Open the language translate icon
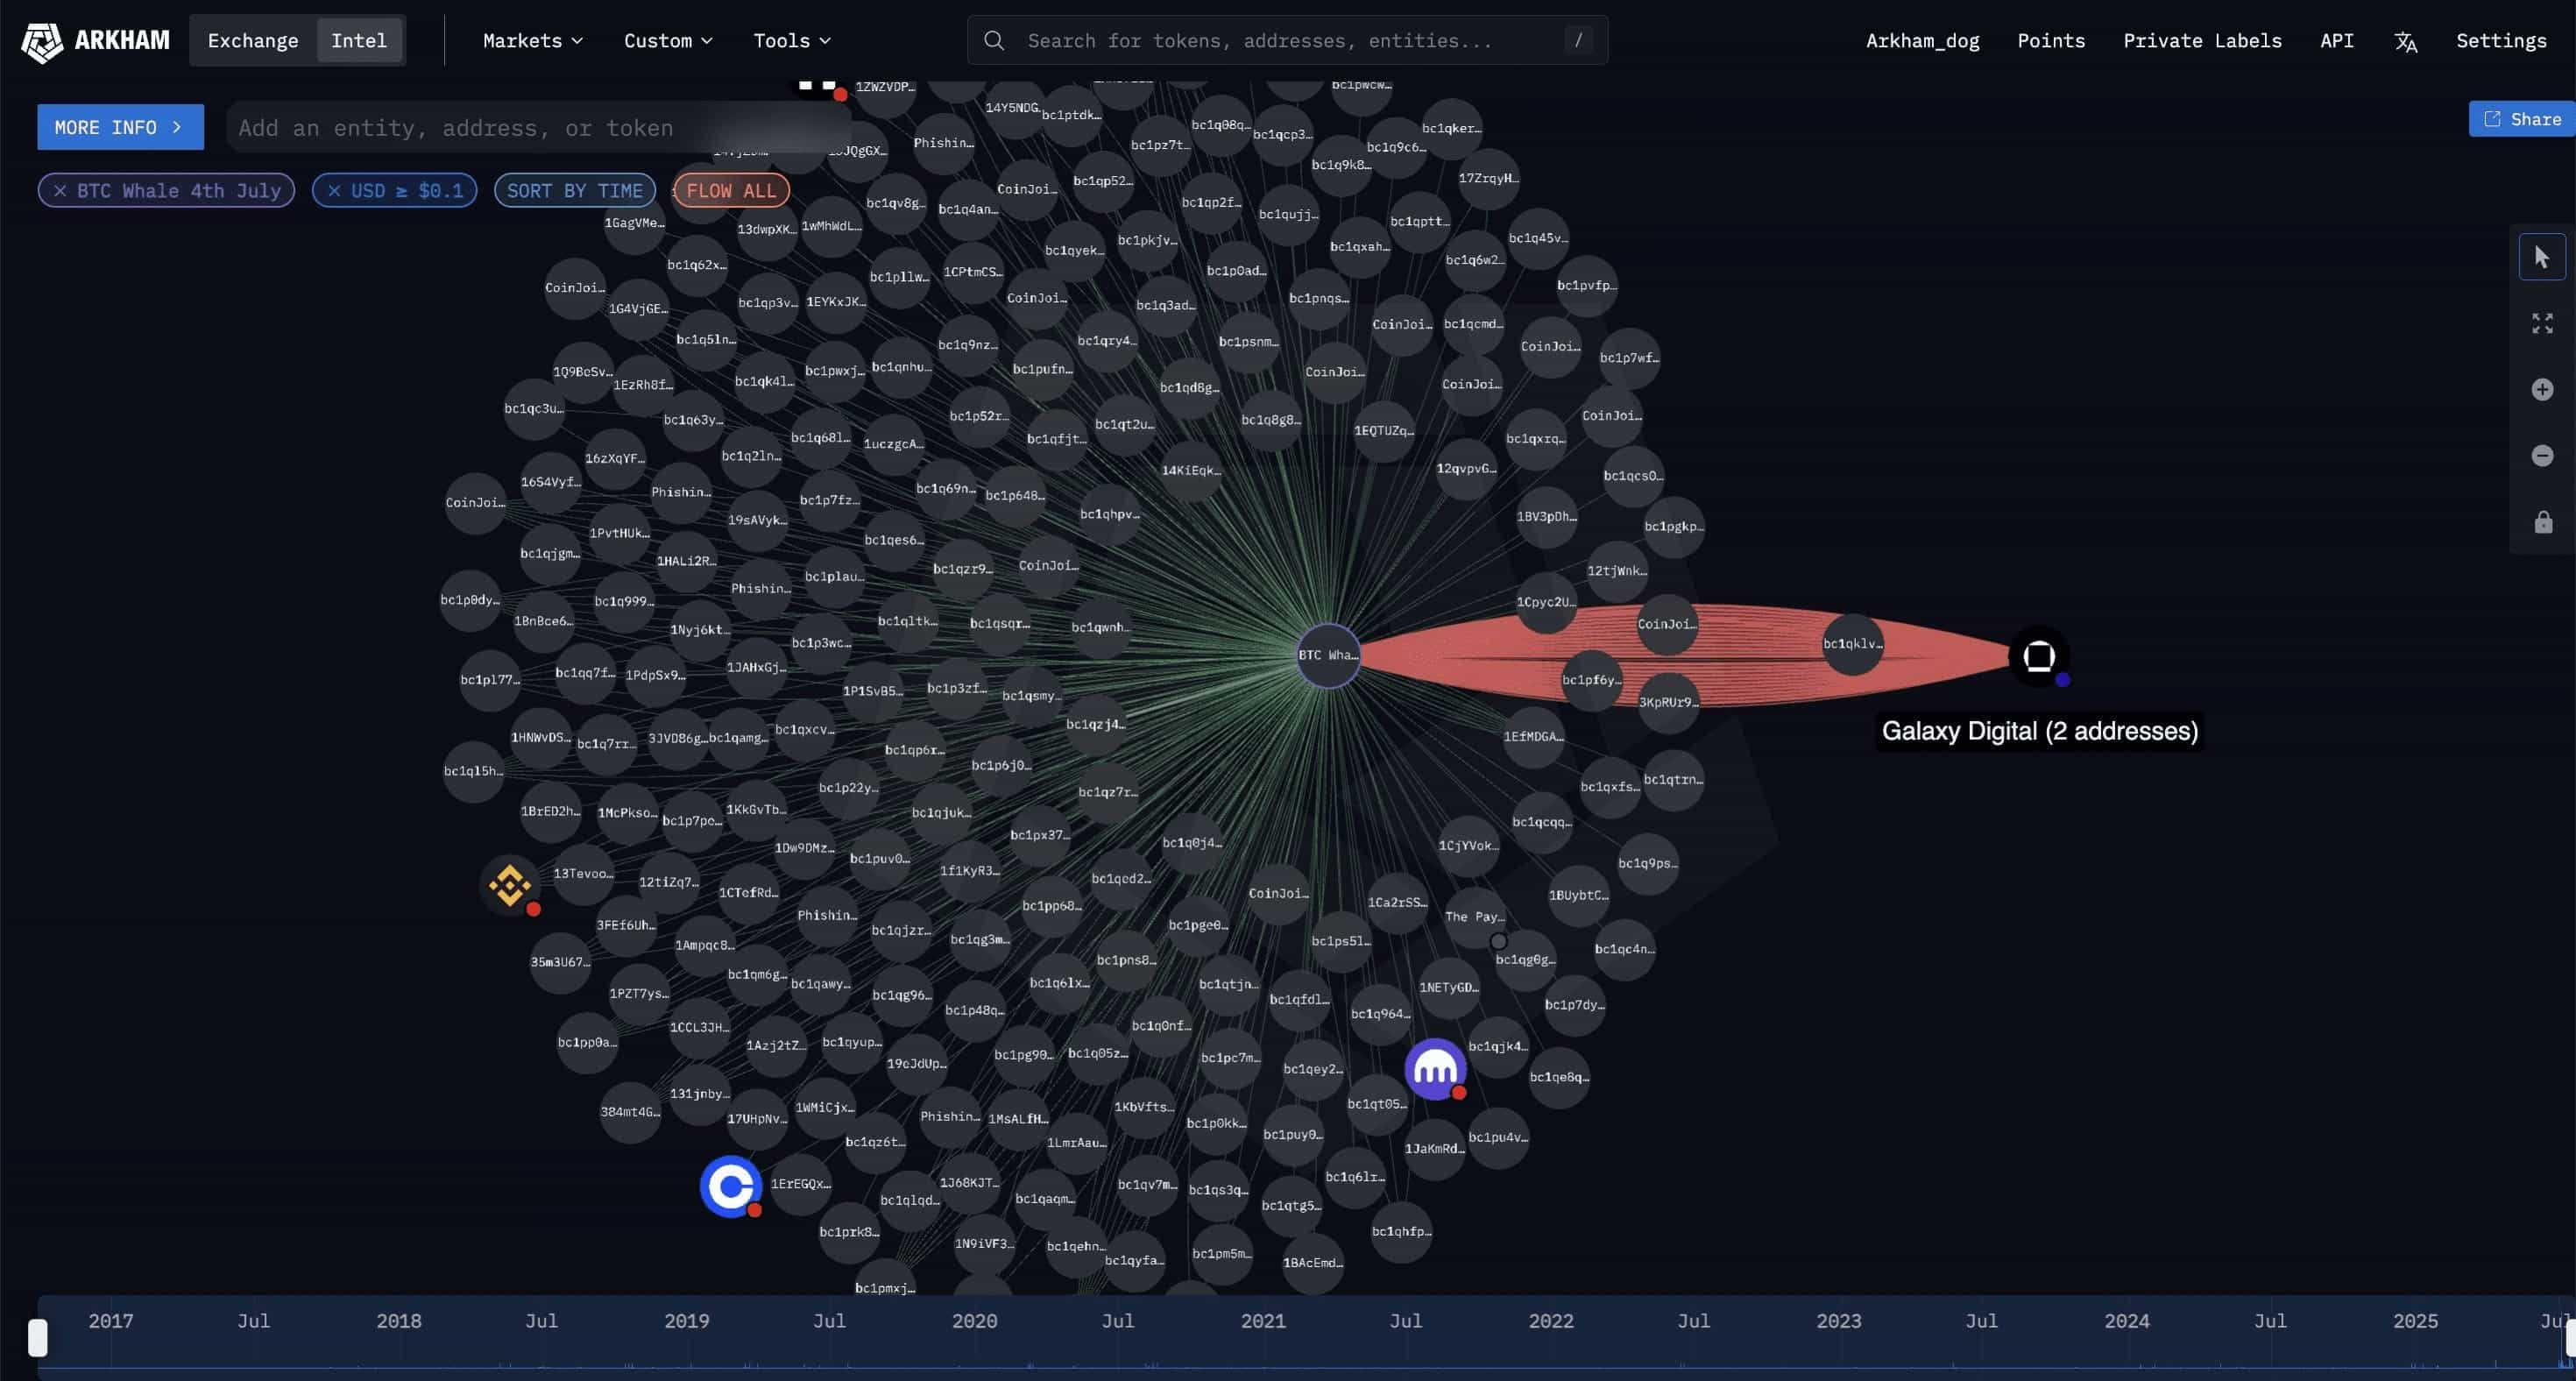 (x=2405, y=41)
